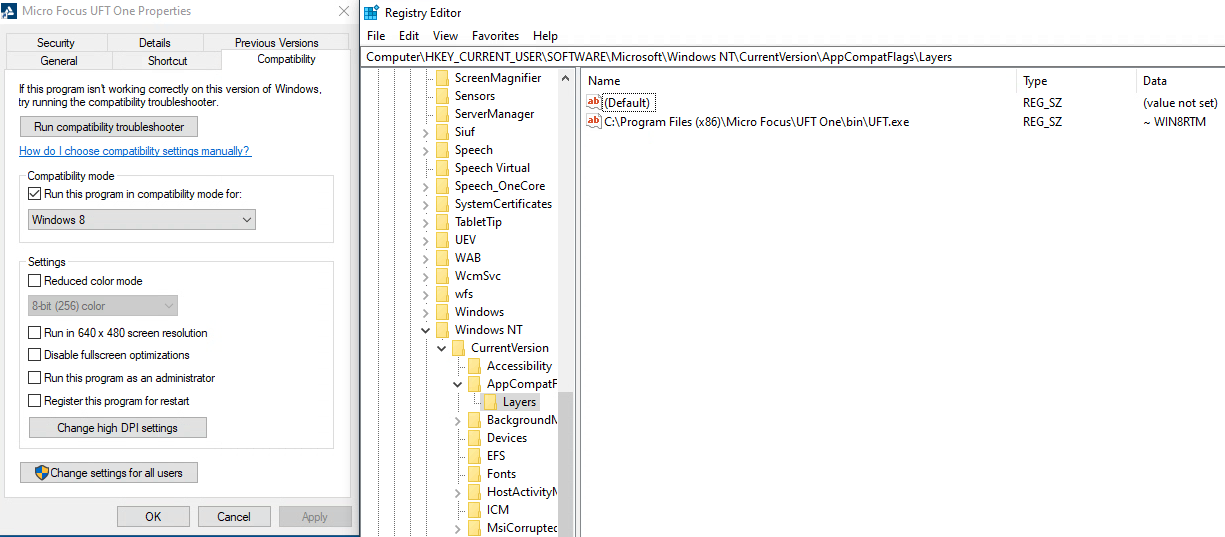Click Run compatibility troubleshooter button
The image size is (1225, 537).
(109, 127)
